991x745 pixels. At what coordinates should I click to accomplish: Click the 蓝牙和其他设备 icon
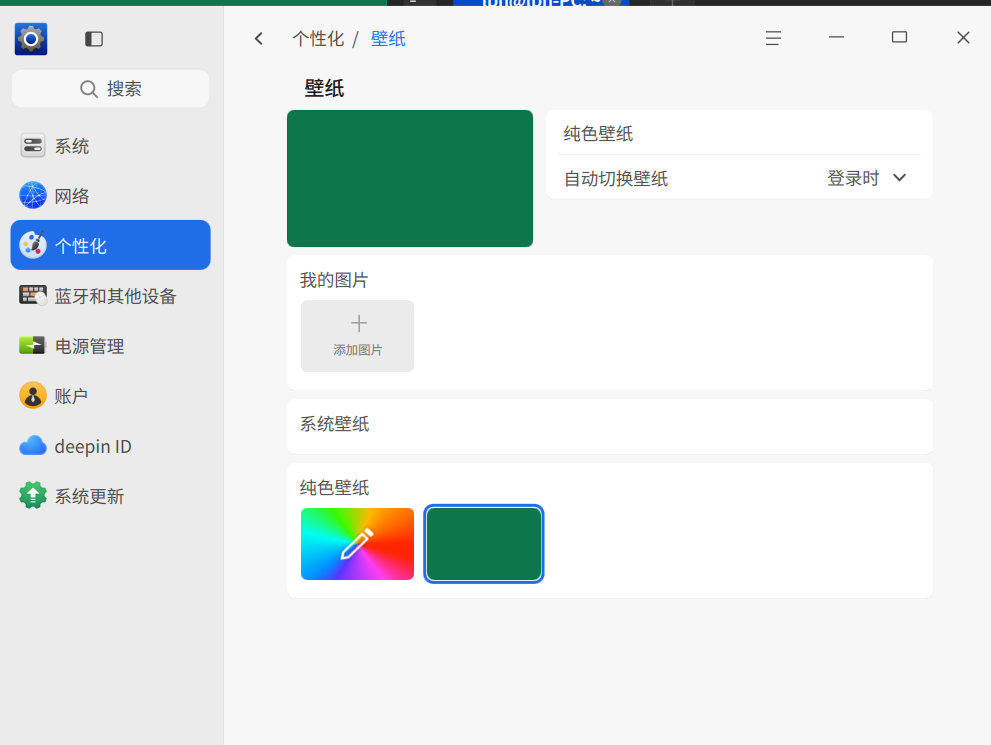coord(32,295)
